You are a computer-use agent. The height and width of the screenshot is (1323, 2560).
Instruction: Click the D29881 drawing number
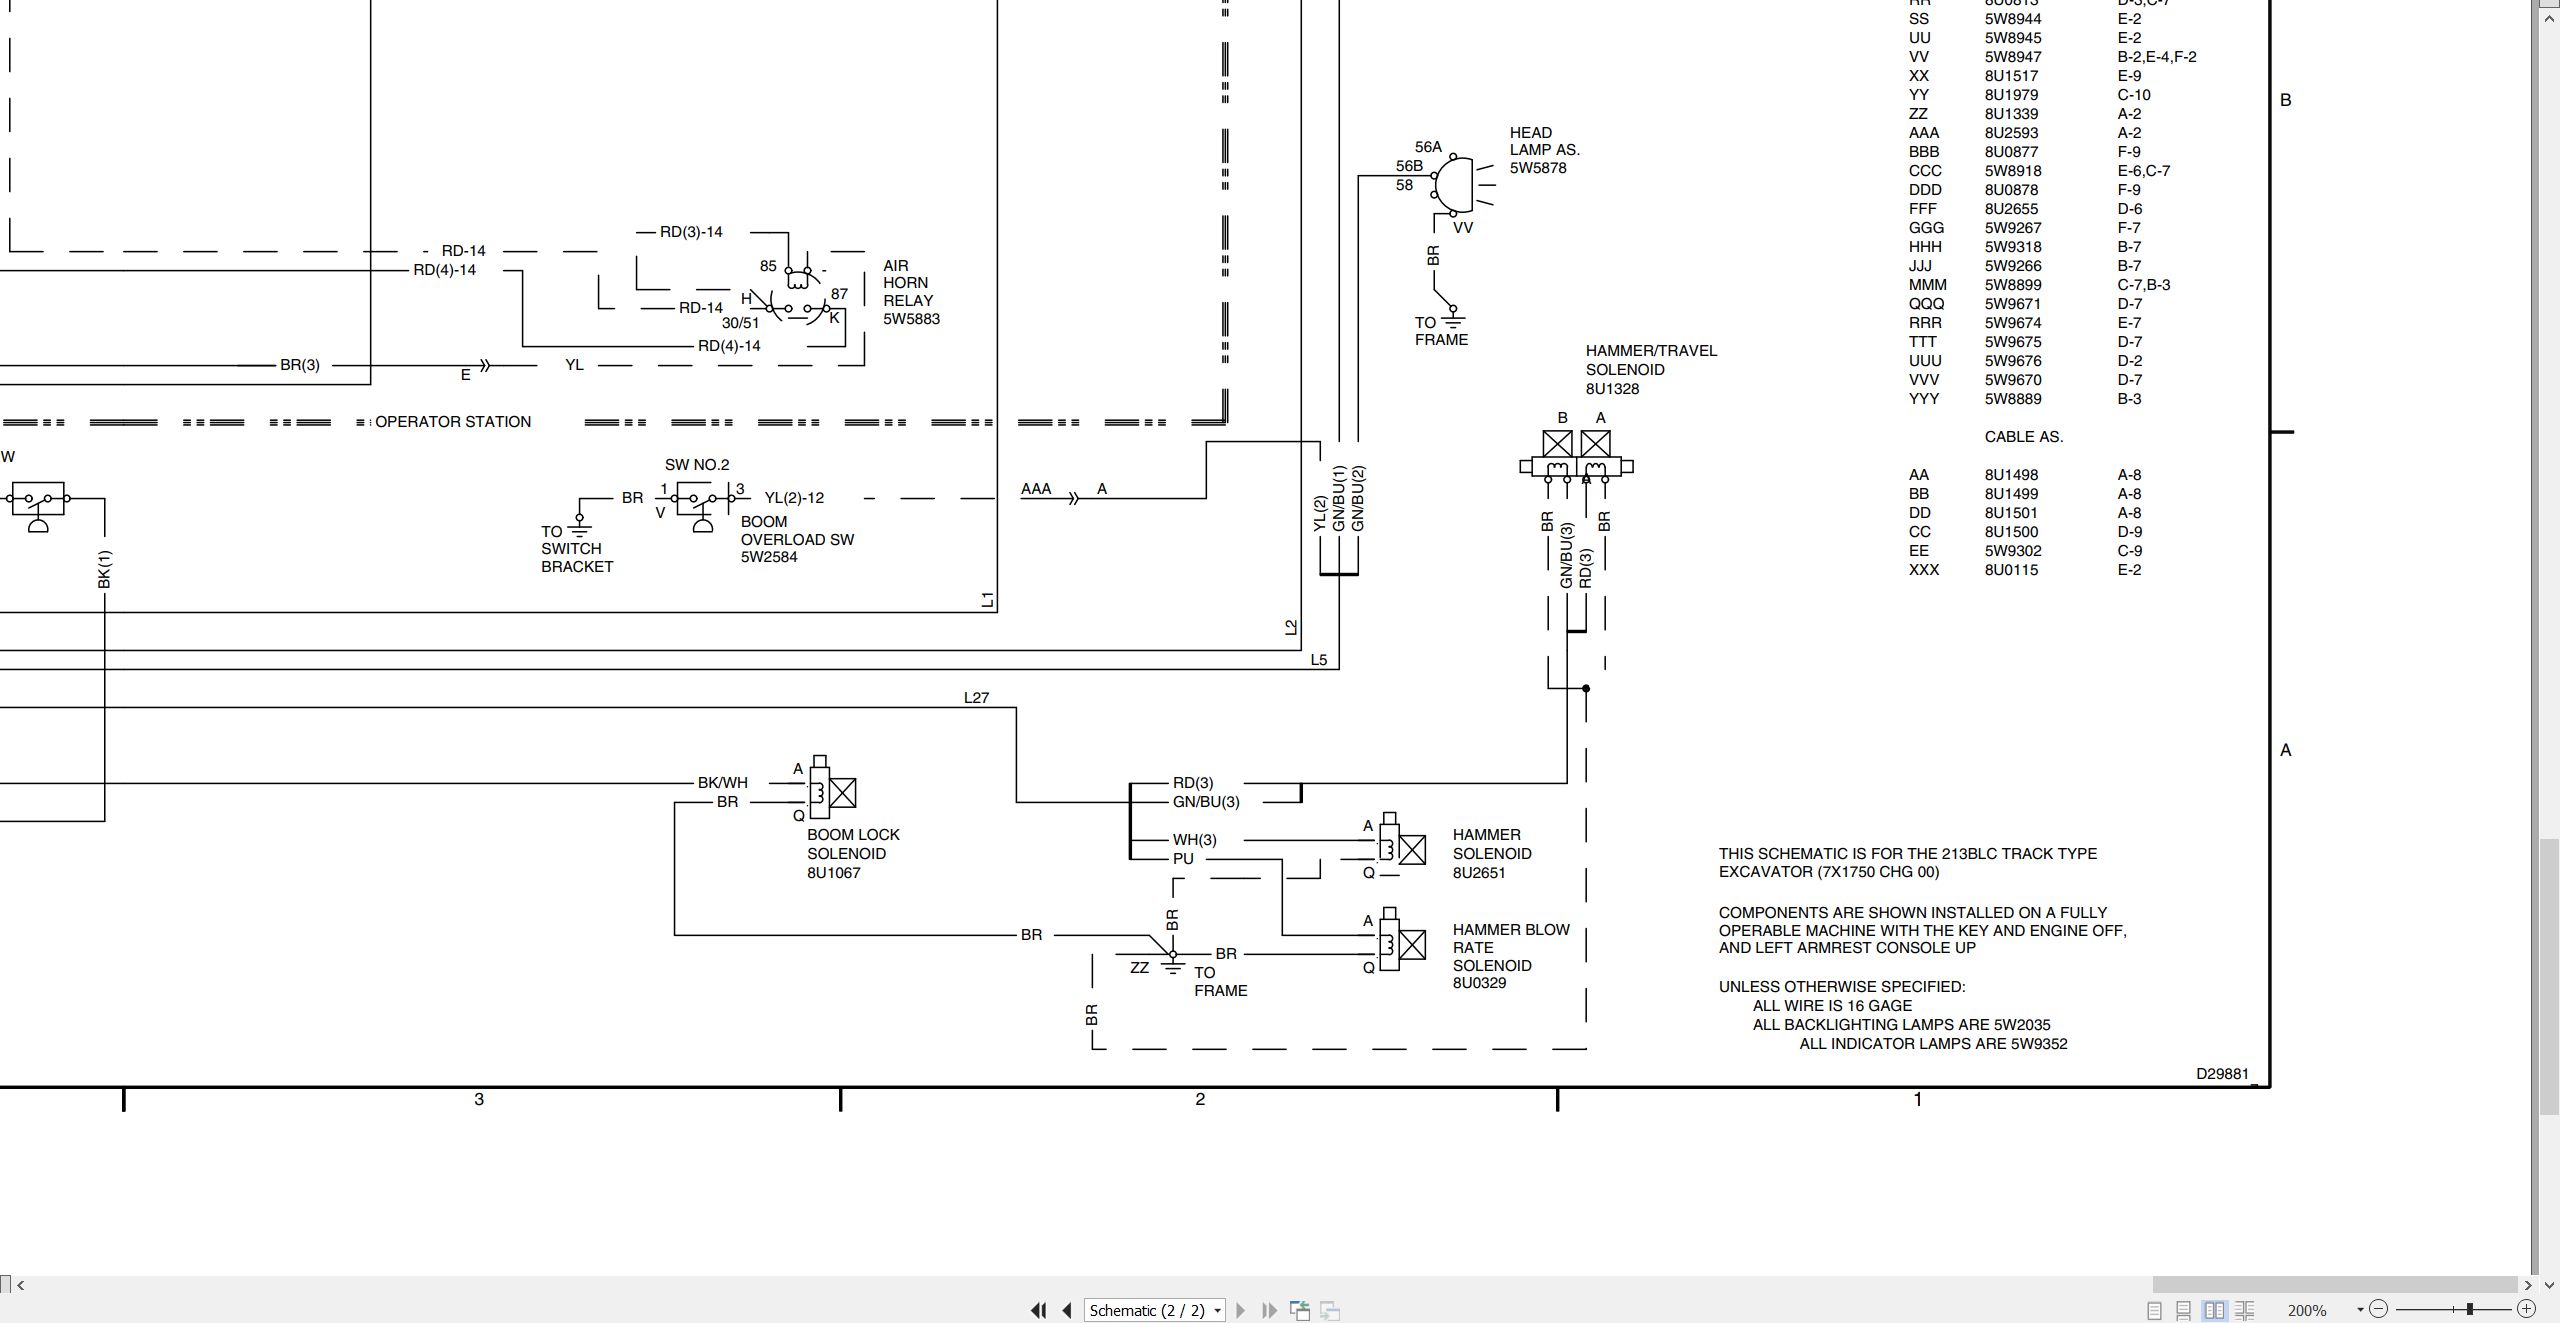(2222, 1074)
